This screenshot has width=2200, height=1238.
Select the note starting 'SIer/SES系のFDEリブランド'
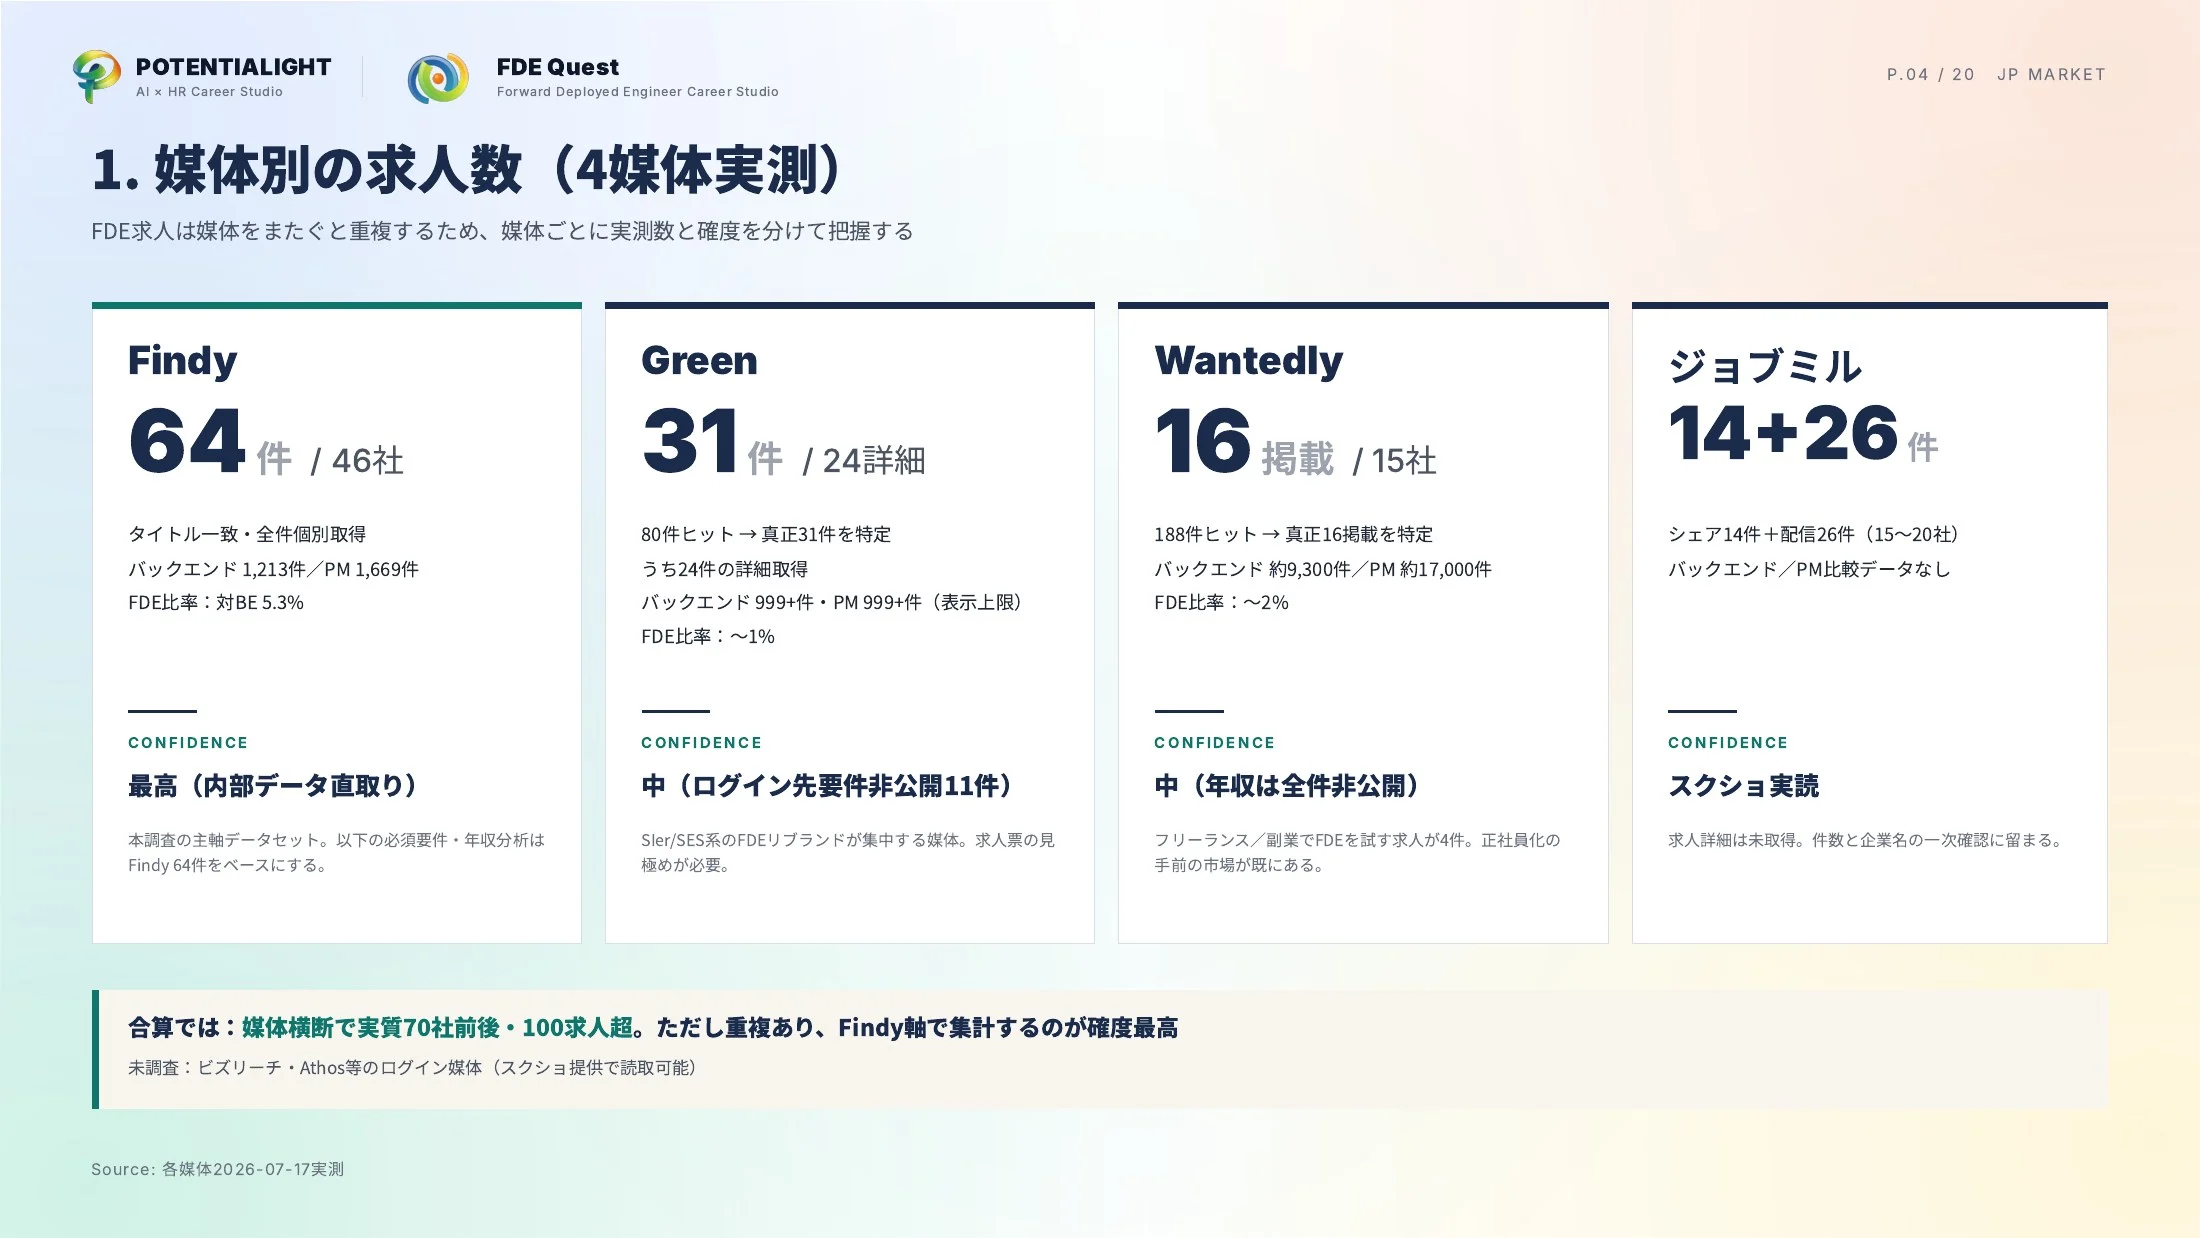click(x=848, y=852)
